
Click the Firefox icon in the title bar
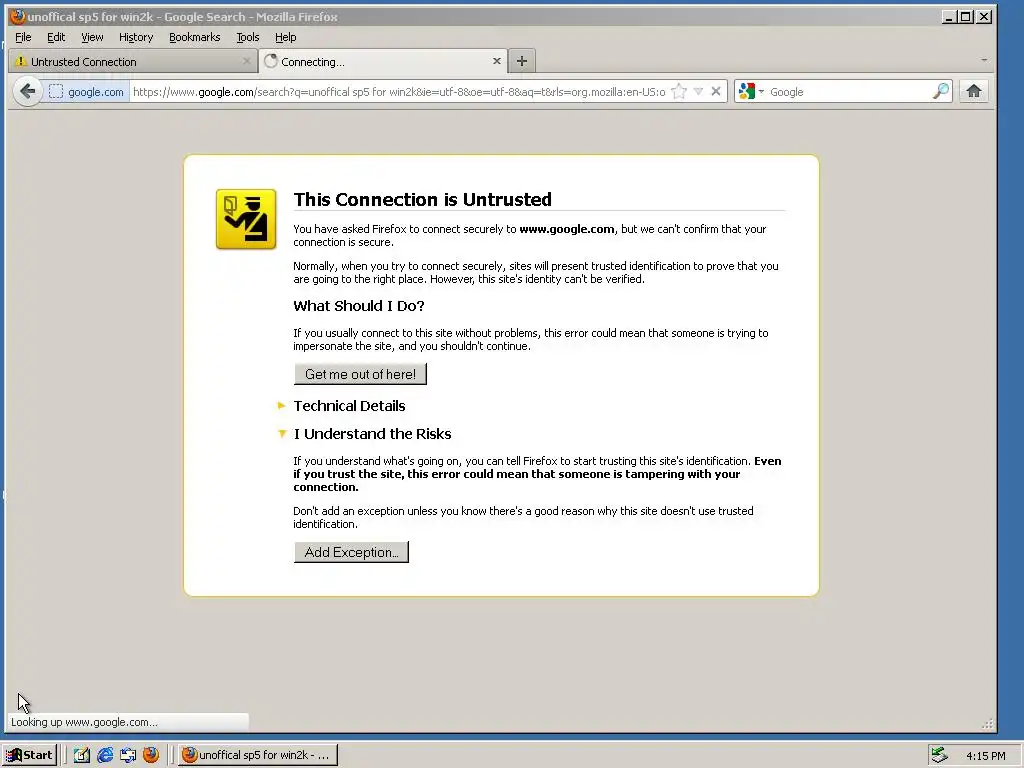(17, 16)
